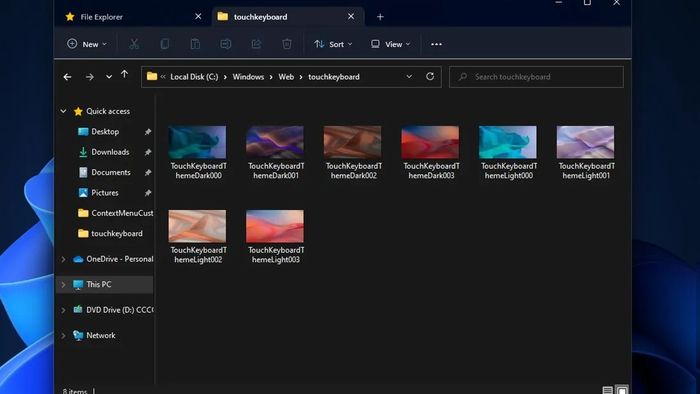Click the pin icon beside Downloads
The height and width of the screenshot is (394, 700).
(x=148, y=152)
